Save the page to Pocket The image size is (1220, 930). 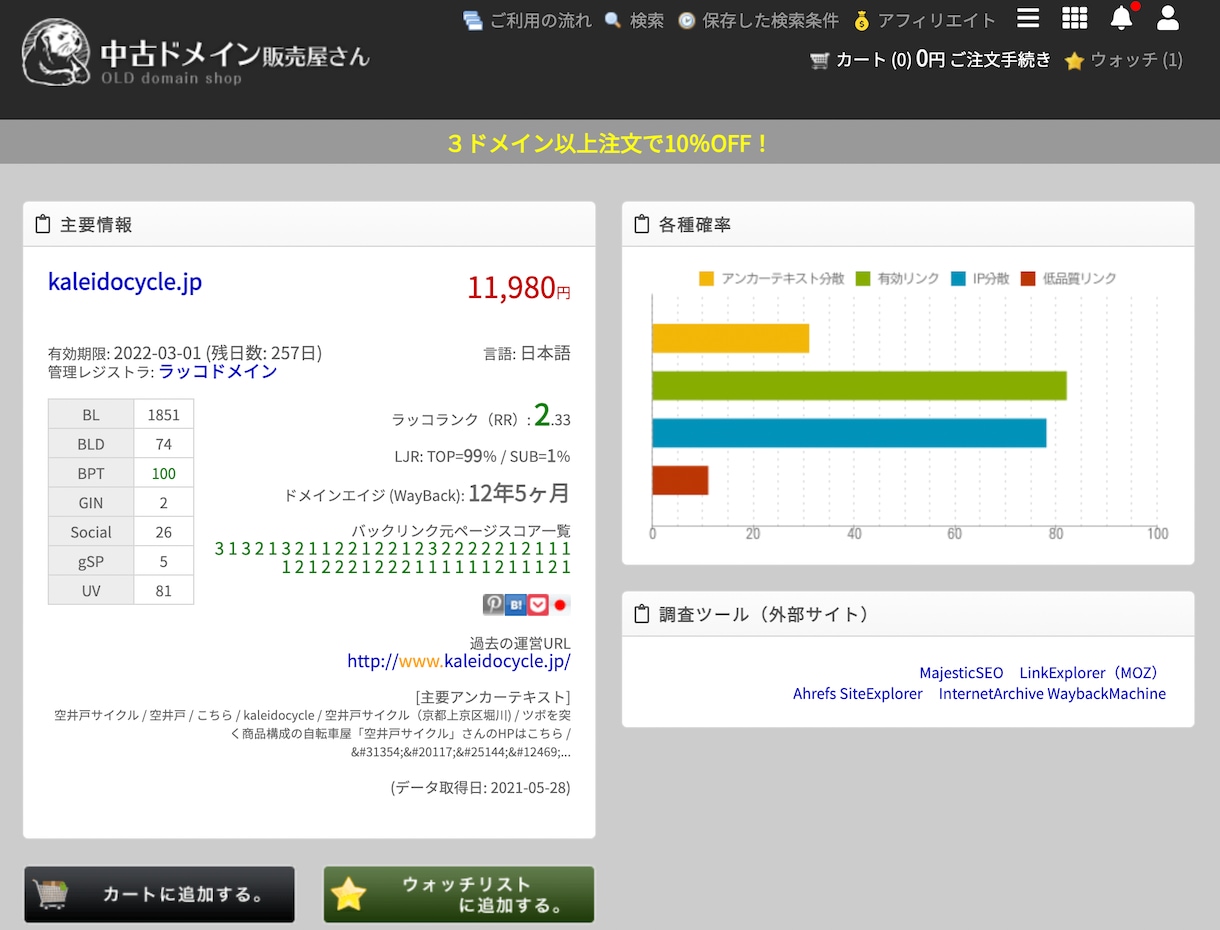(539, 604)
